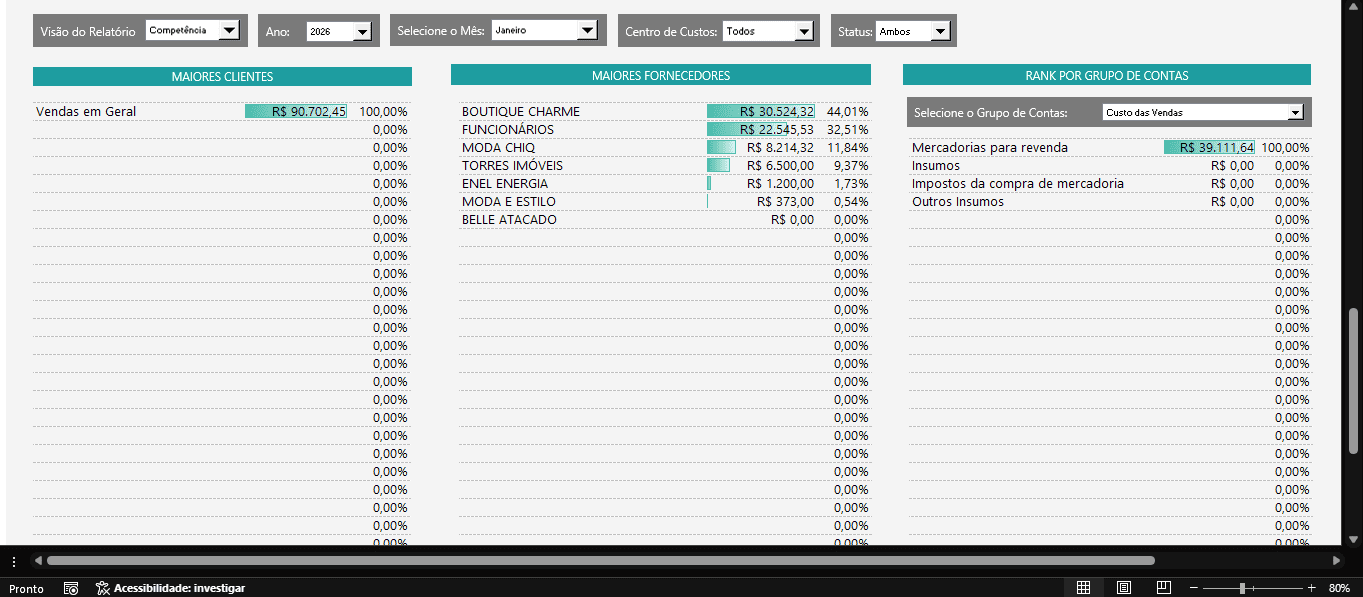Viewport: 1363px width, 597px height.
Task: Click Acessibilidade: investigar status
Action: (179, 589)
